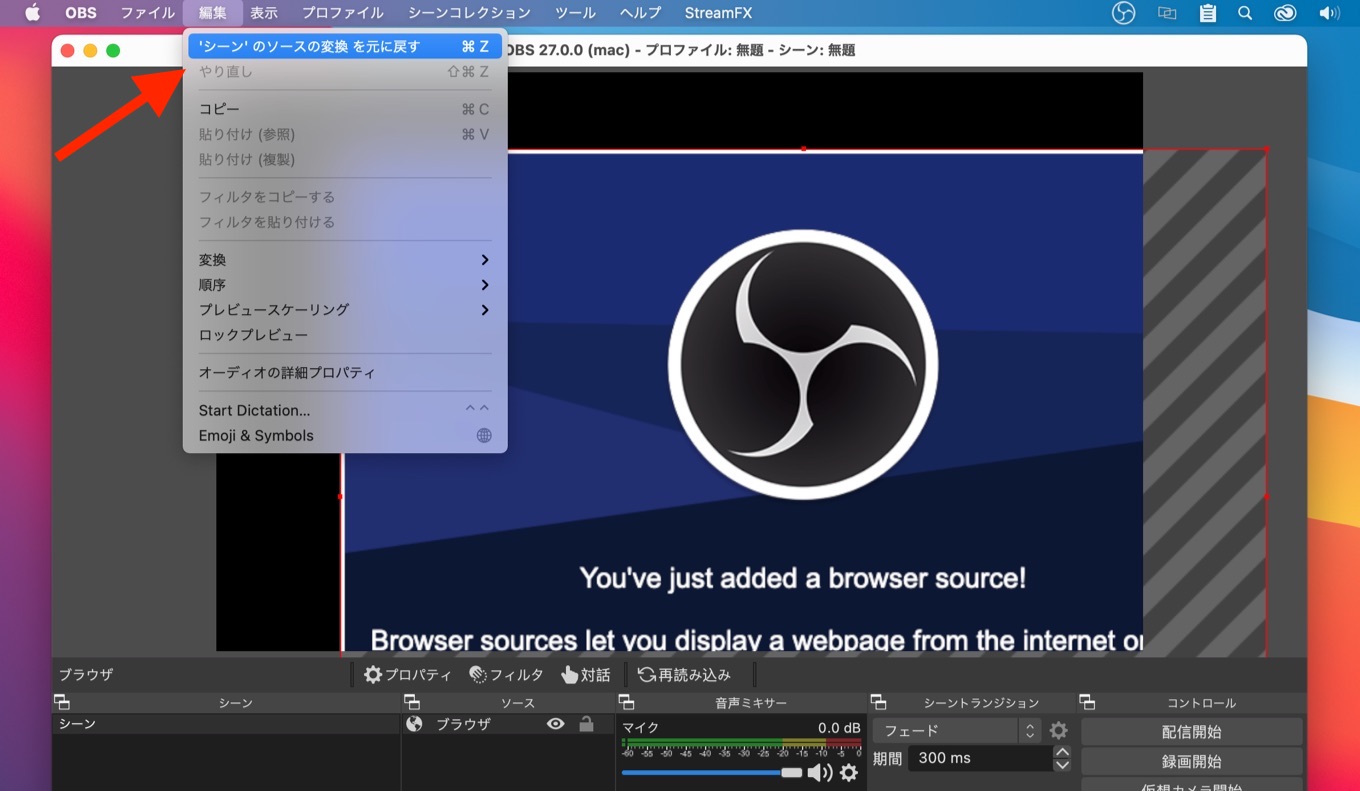1360x791 pixels.
Task: Decrease the 期間 duration with the down arrow
Action: point(1062,765)
